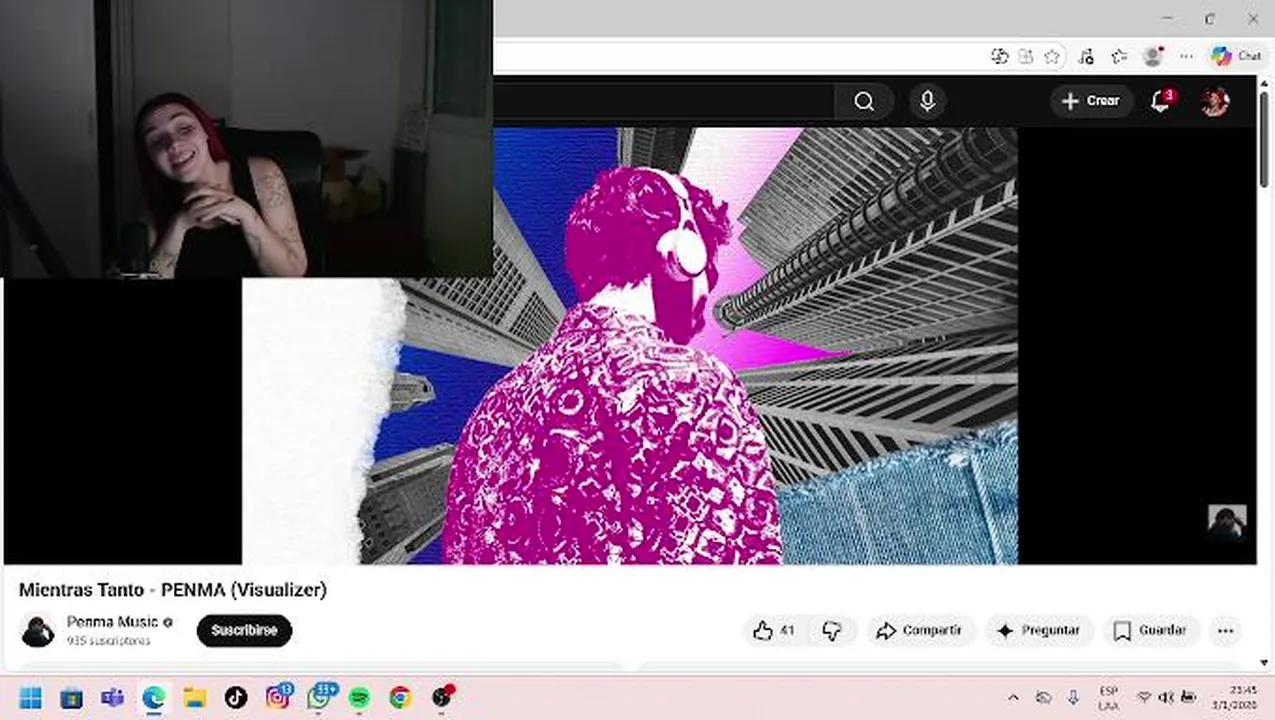
Task: Open Edge settings and more menu
Action: coord(1185,57)
